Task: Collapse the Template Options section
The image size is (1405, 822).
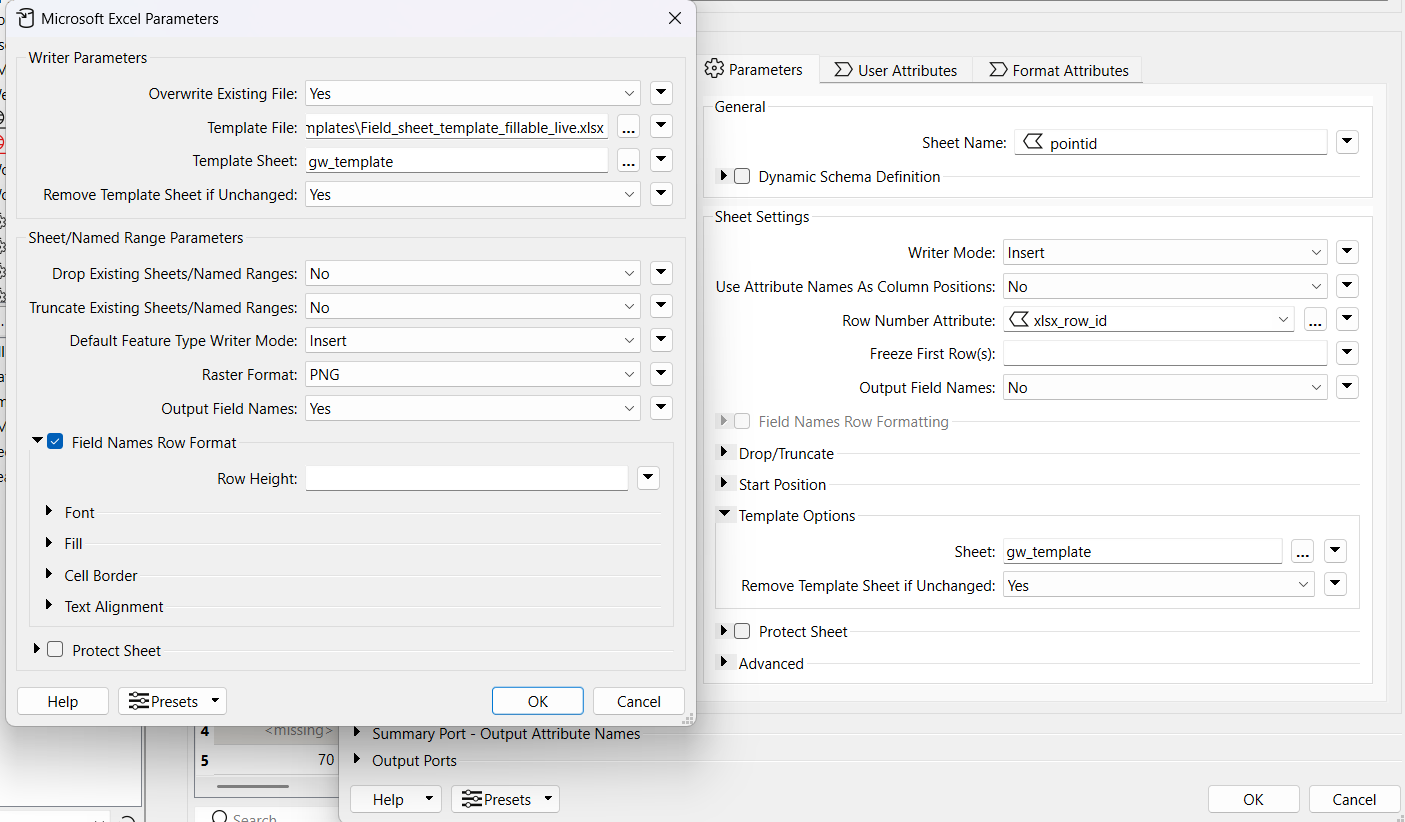Action: tap(724, 515)
